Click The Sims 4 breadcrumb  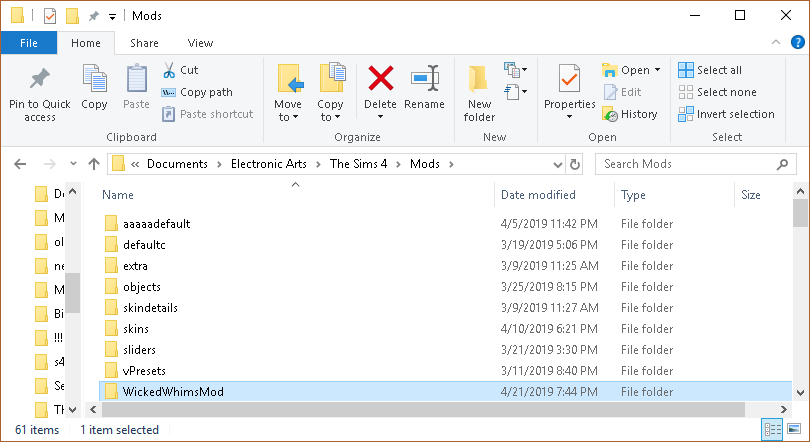click(359, 164)
